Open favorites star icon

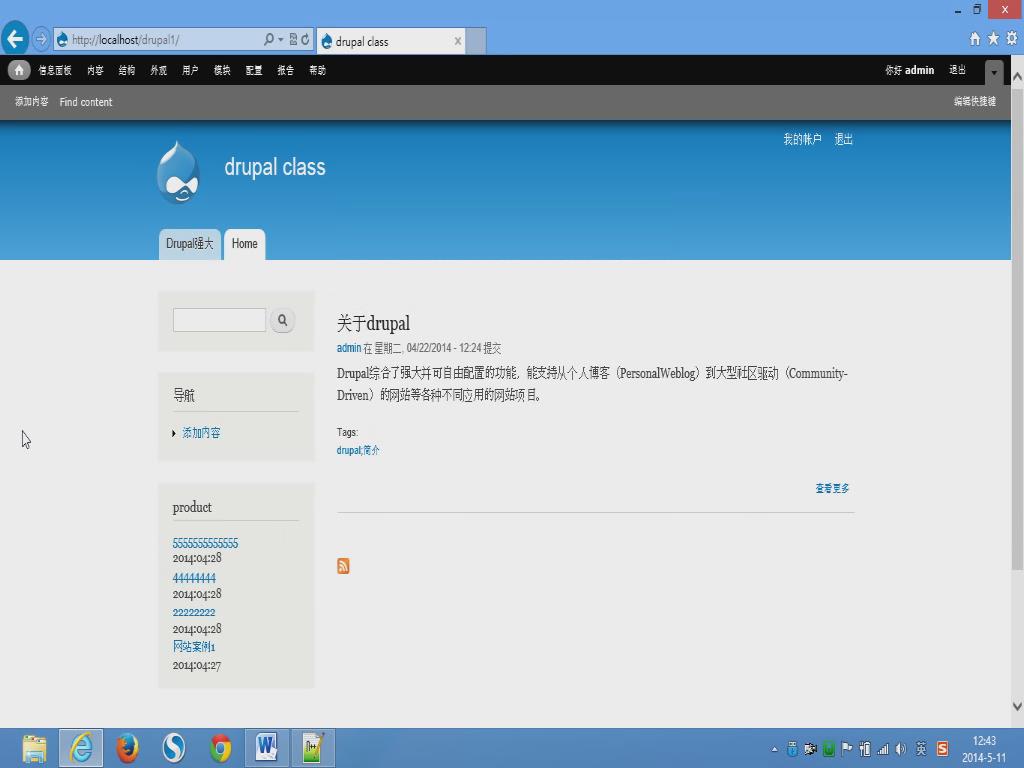(993, 39)
